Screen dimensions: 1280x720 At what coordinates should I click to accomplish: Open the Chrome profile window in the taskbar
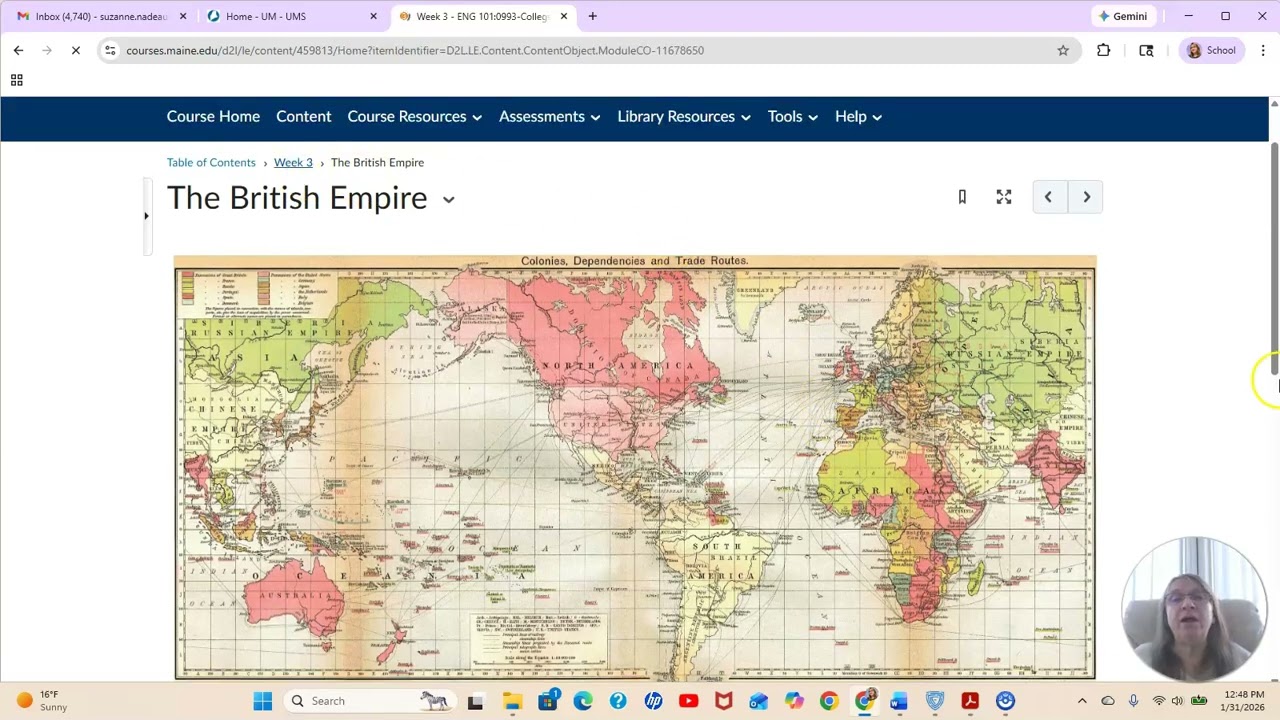864,701
